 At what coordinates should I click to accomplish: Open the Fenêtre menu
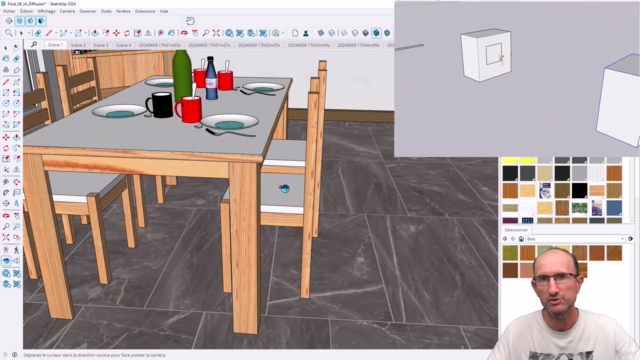[123, 11]
